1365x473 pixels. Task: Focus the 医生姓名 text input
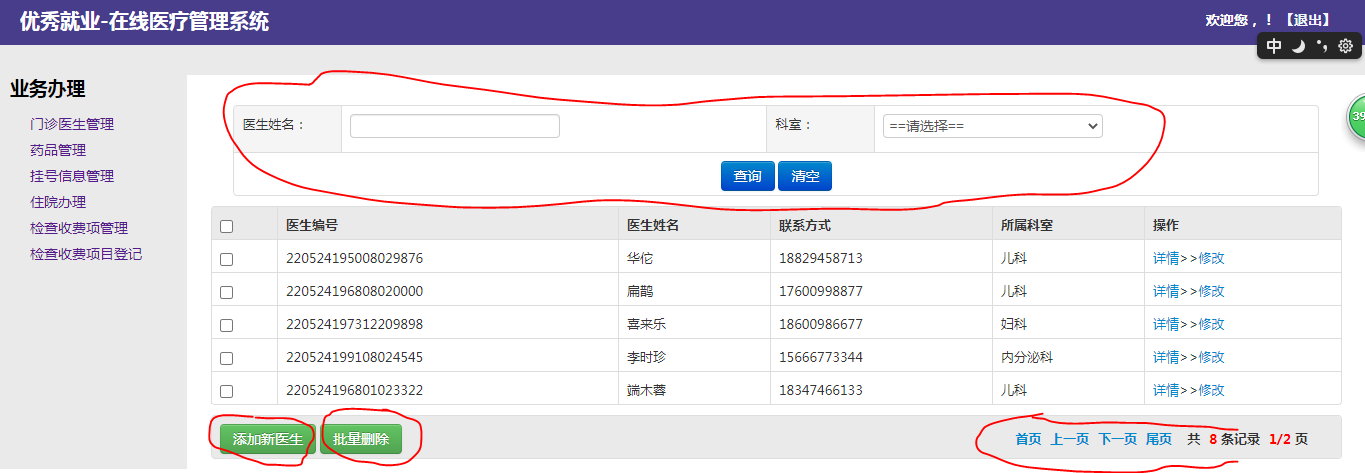pyautogui.click(x=455, y=126)
